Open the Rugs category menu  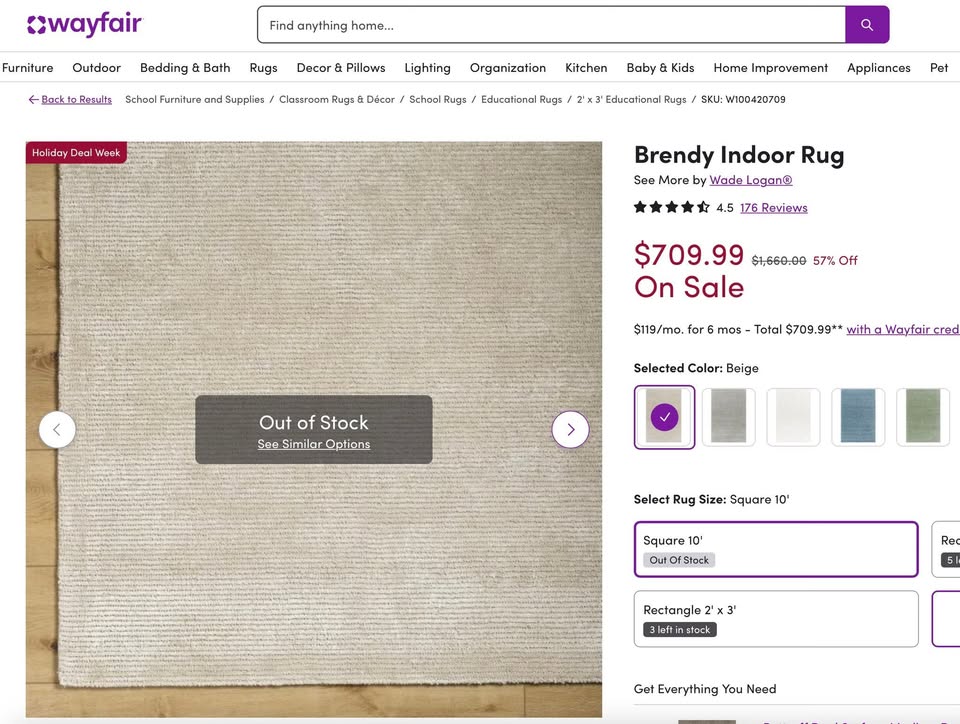click(x=263, y=68)
